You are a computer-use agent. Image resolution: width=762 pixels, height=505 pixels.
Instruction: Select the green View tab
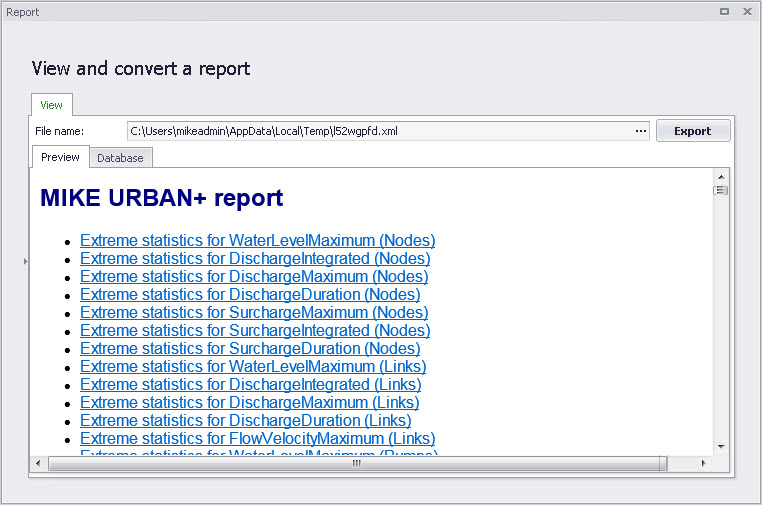pyautogui.click(x=52, y=105)
